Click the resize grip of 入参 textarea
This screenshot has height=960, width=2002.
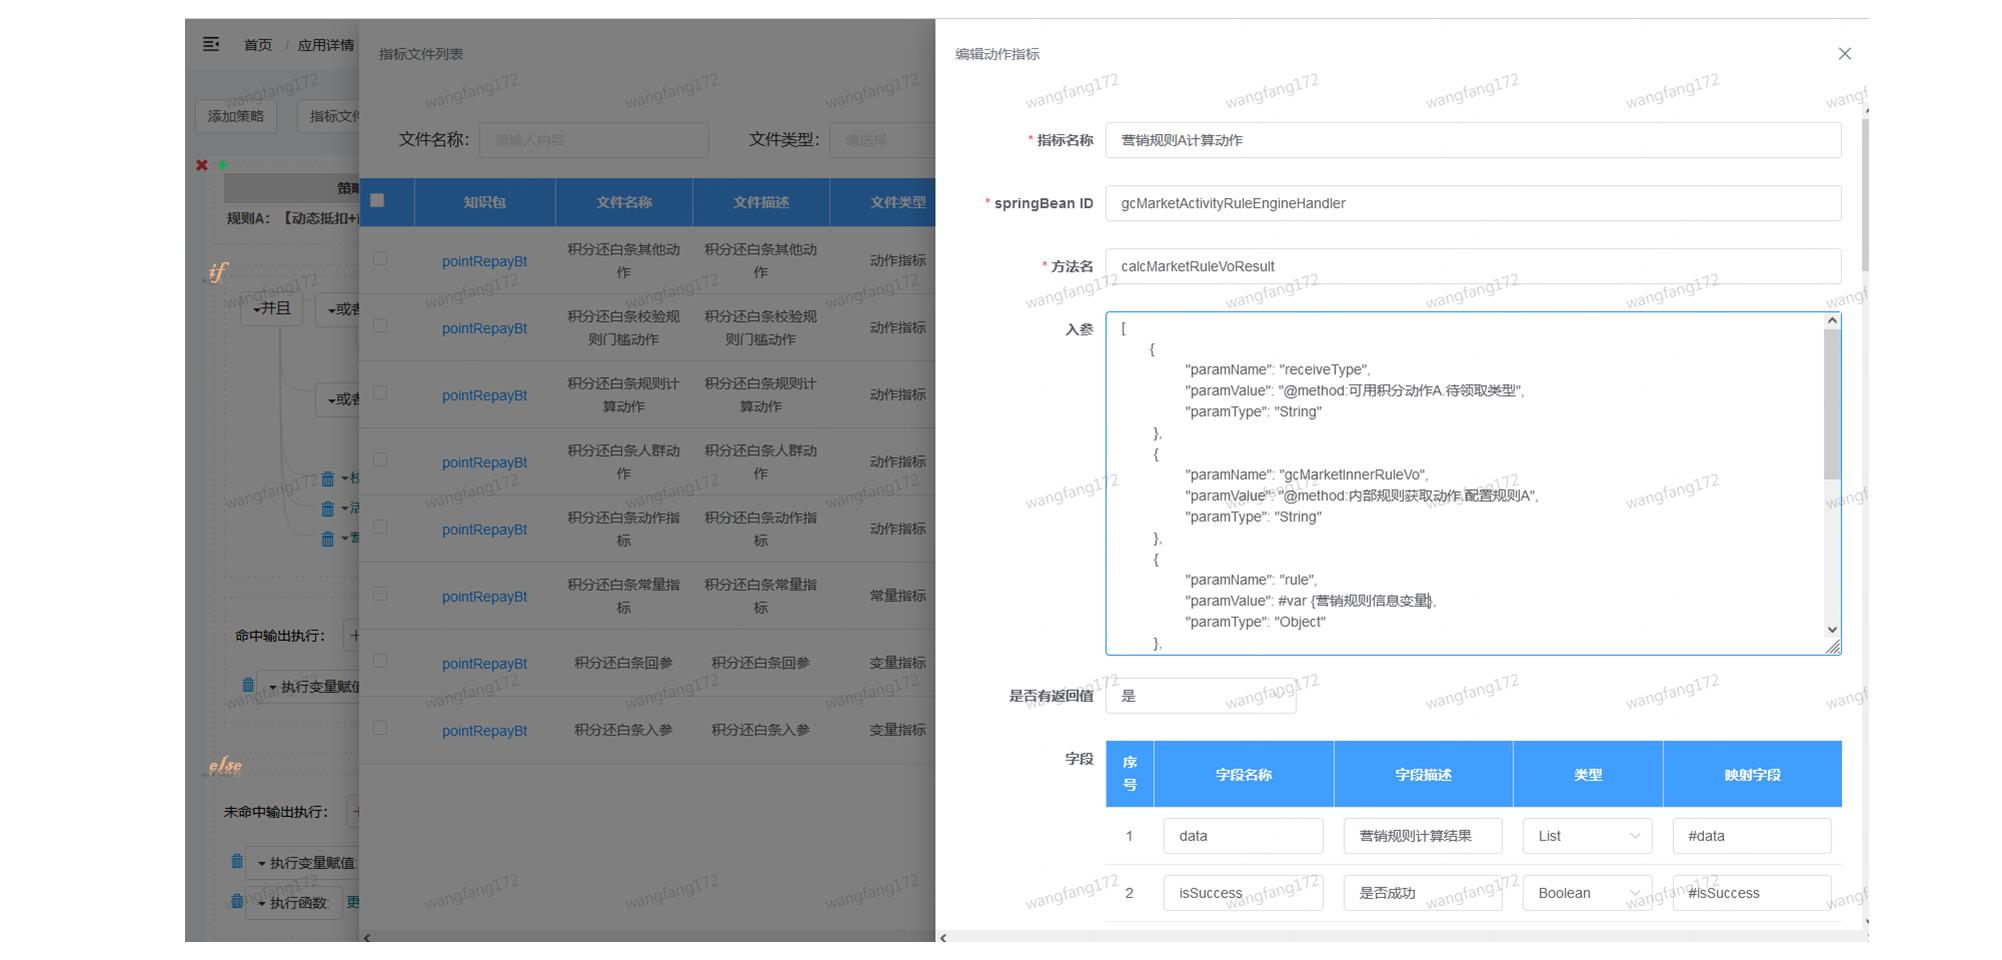1833,647
